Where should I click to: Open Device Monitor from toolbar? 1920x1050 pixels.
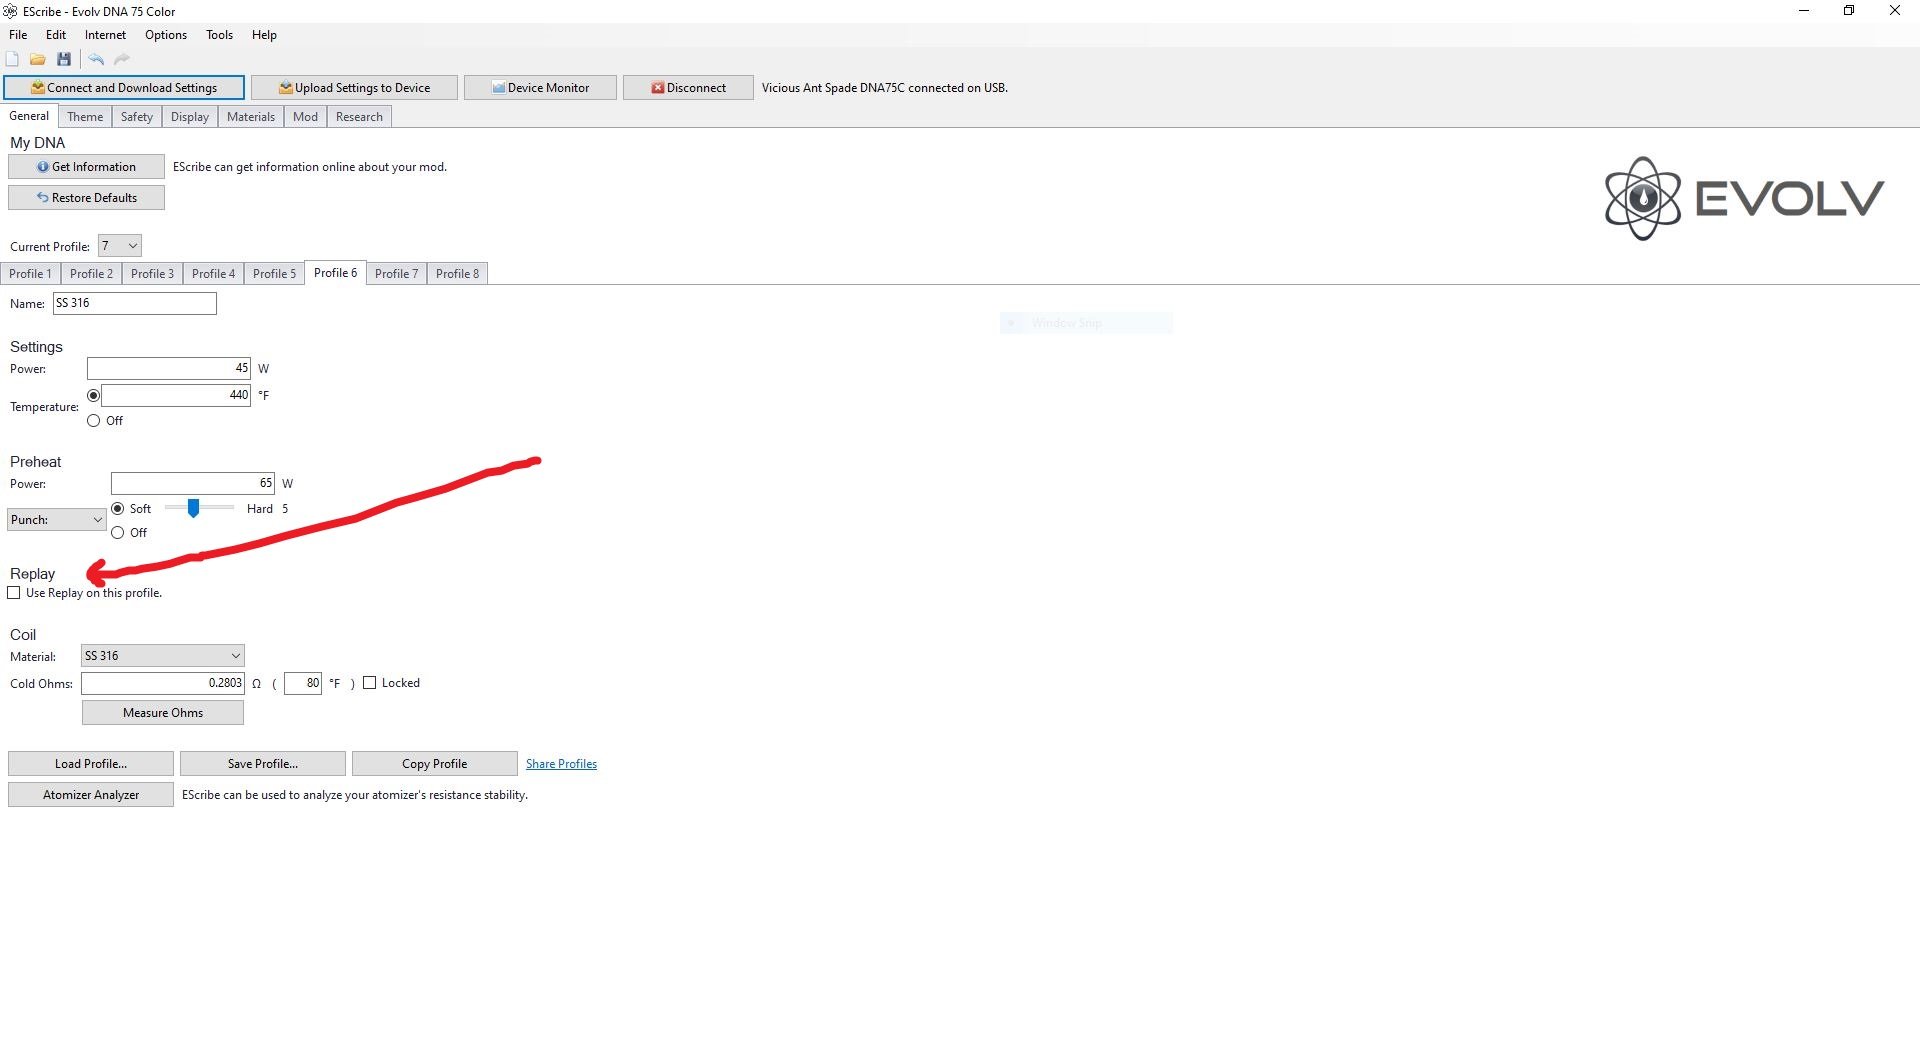(540, 88)
